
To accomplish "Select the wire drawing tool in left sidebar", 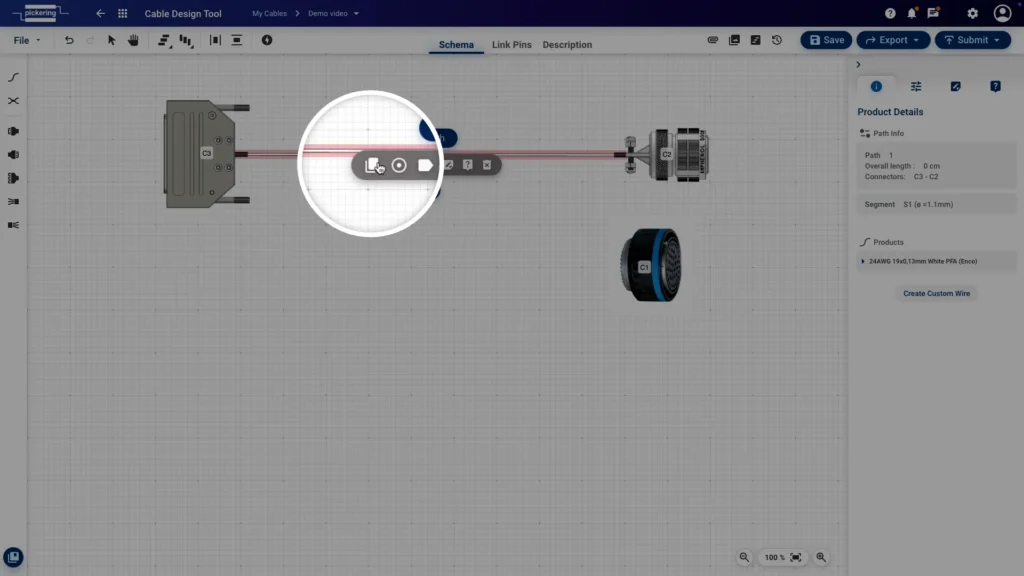I will [x=13, y=77].
